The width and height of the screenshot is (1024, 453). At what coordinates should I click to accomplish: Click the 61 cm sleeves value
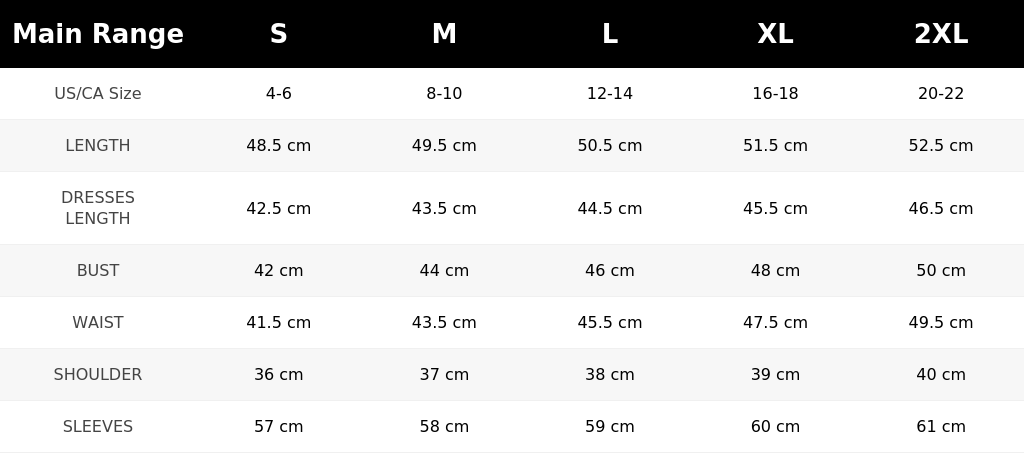(x=940, y=427)
